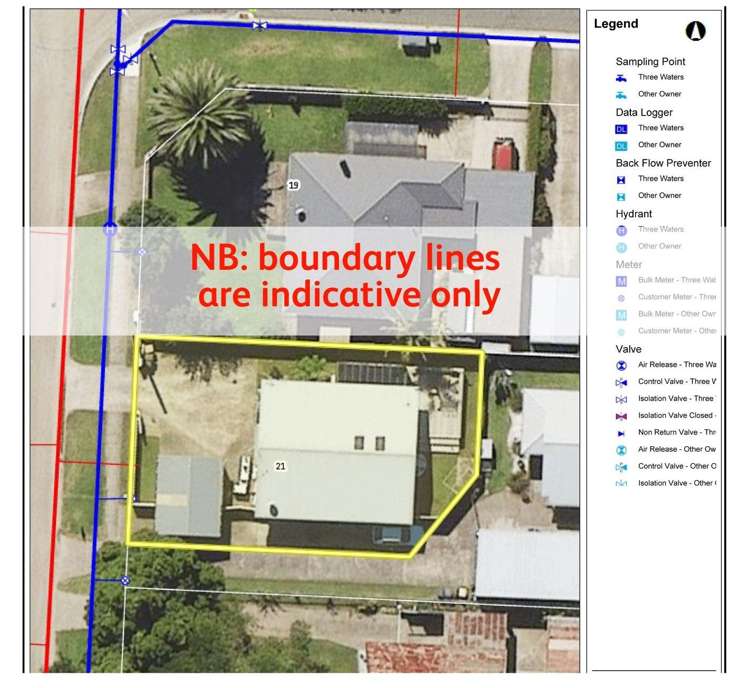Click the Back Flow Preventer legend heading
This screenshot has width=749, height=688.
pyautogui.click(x=663, y=163)
